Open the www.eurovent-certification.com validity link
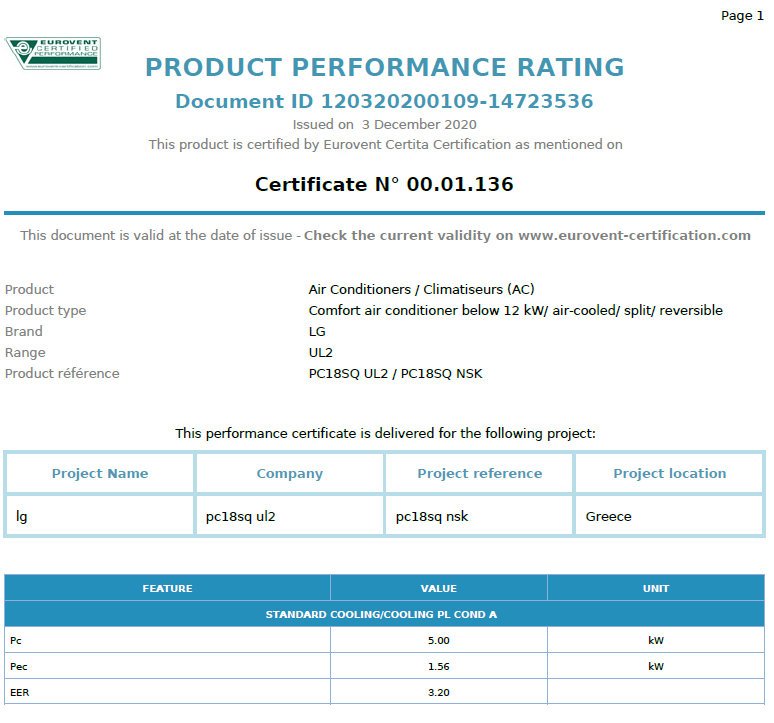Screen dimensions: 774x723 pyautogui.click(x=634, y=235)
